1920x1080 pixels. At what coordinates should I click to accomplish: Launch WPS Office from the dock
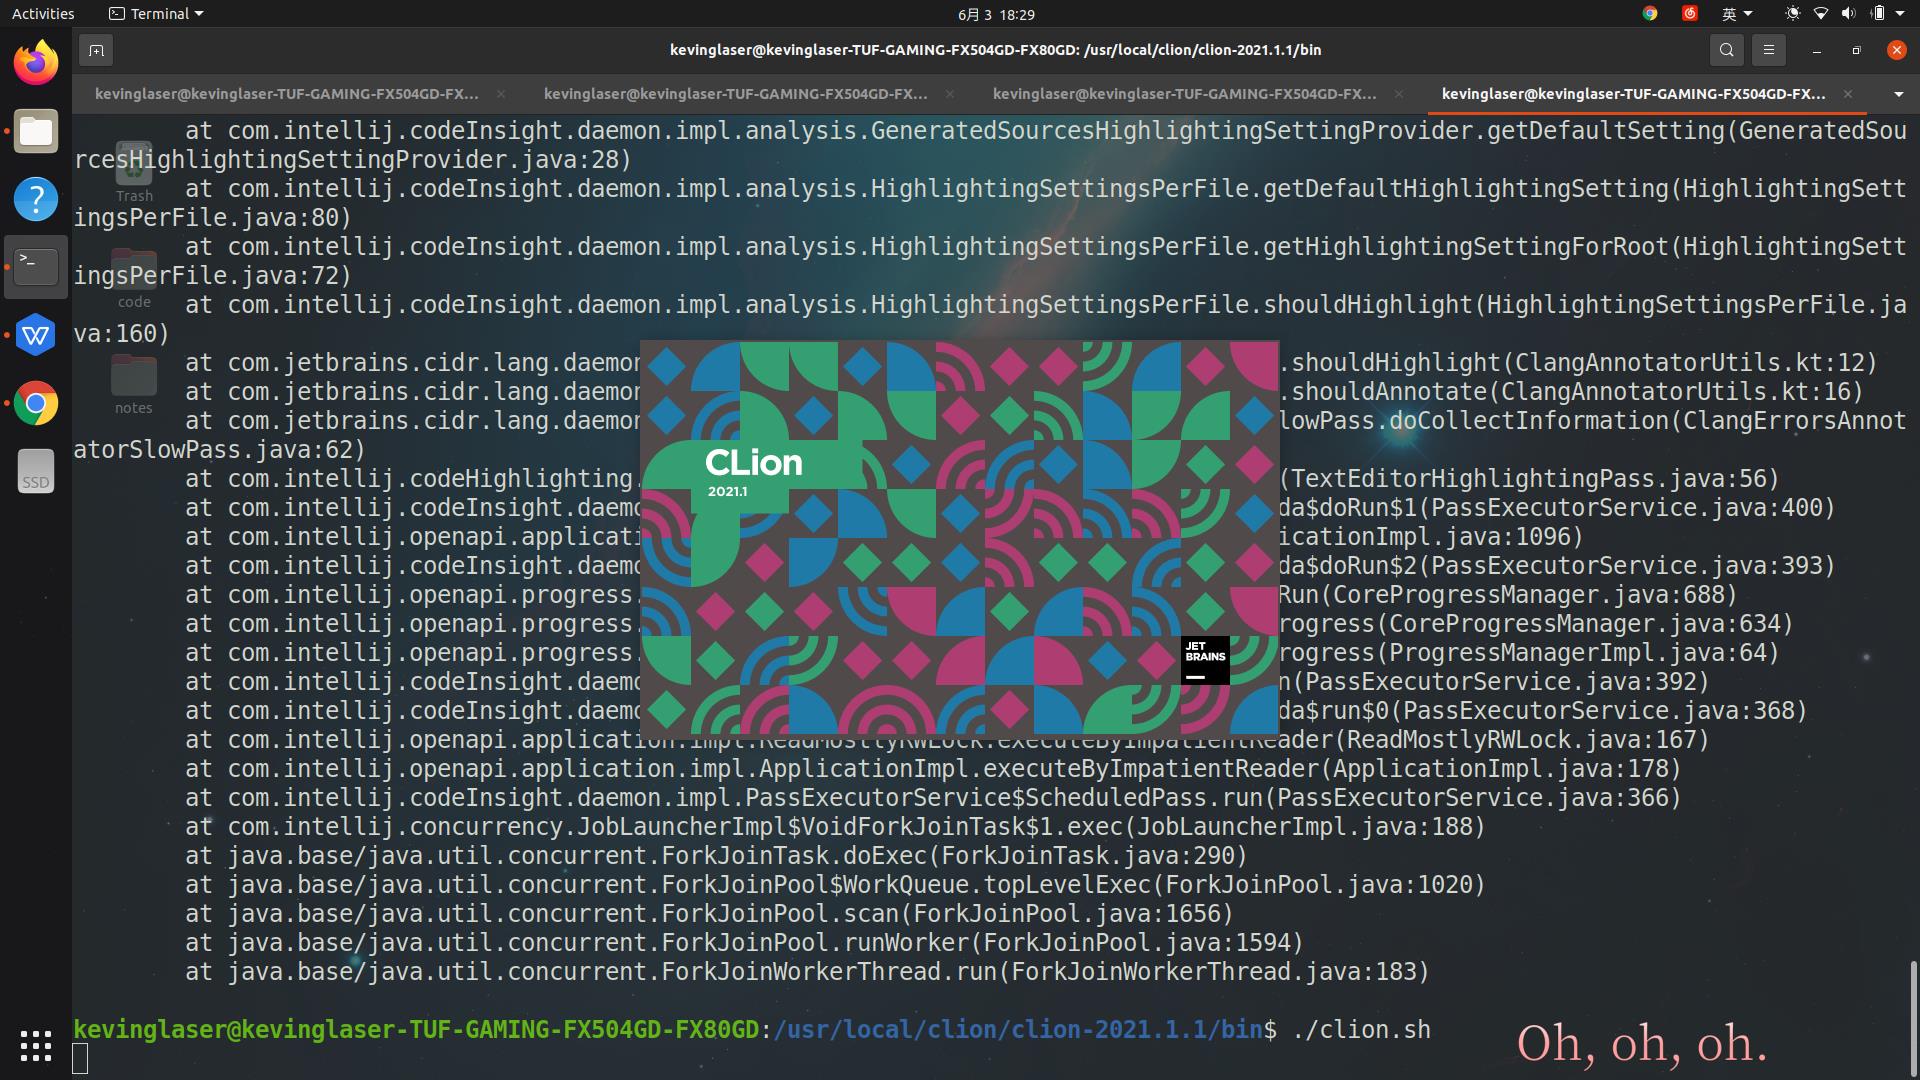pyautogui.click(x=36, y=335)
